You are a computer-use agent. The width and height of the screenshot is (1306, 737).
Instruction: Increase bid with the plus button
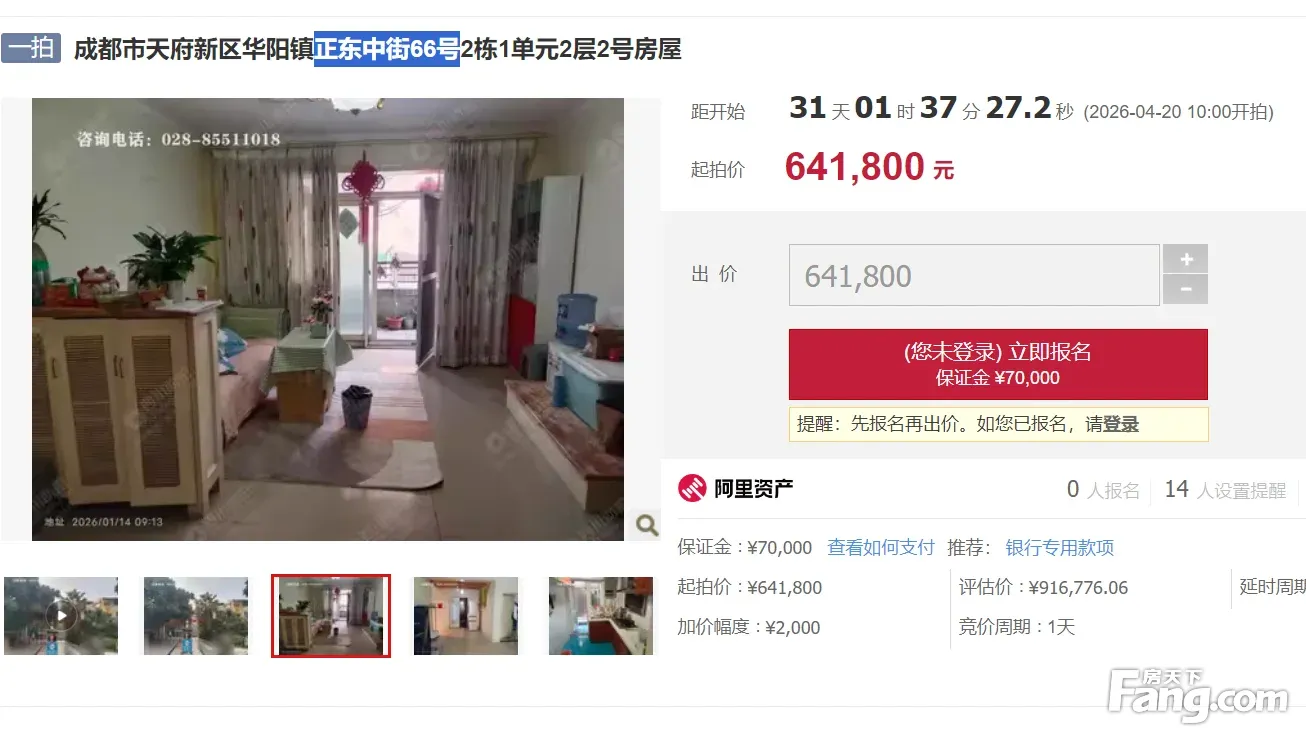click(x=1185, y=259)
